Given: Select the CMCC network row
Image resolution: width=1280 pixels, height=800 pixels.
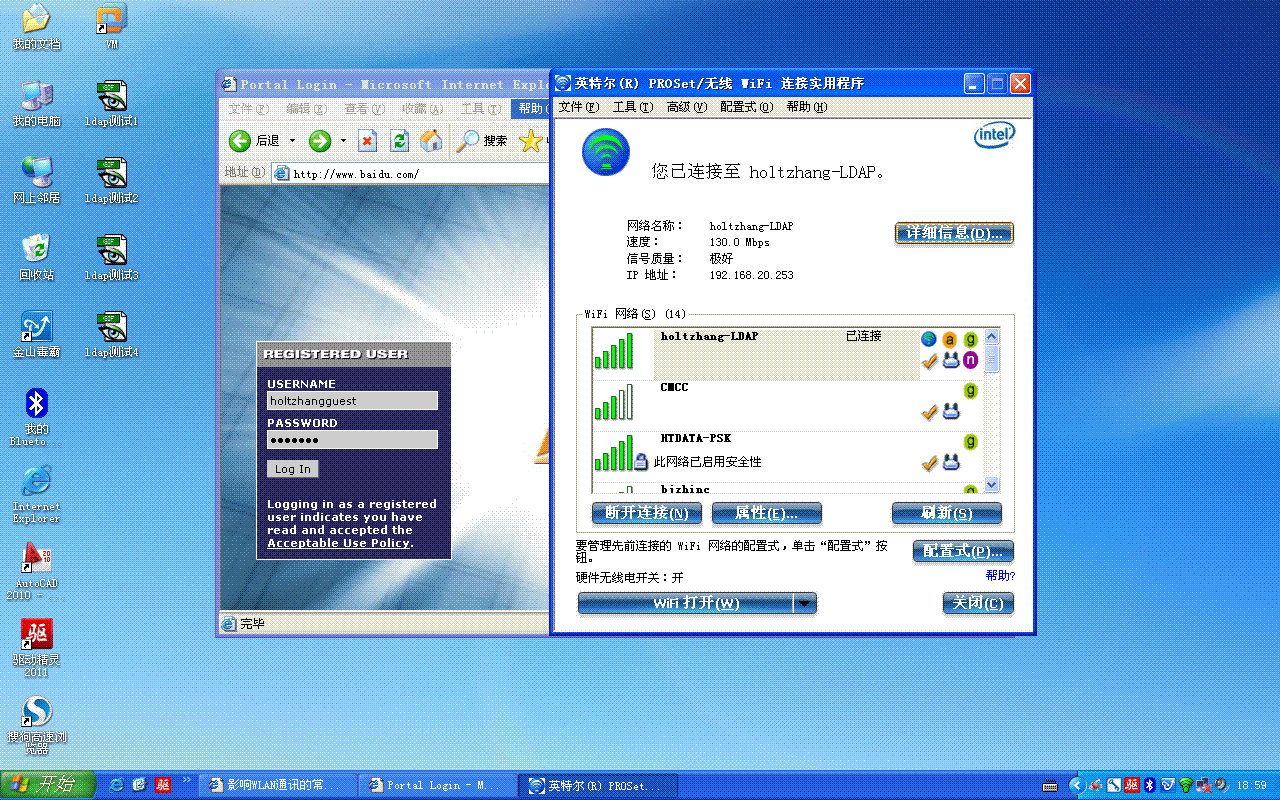Looking at the screenshot, I should click(x=788, y=406).
